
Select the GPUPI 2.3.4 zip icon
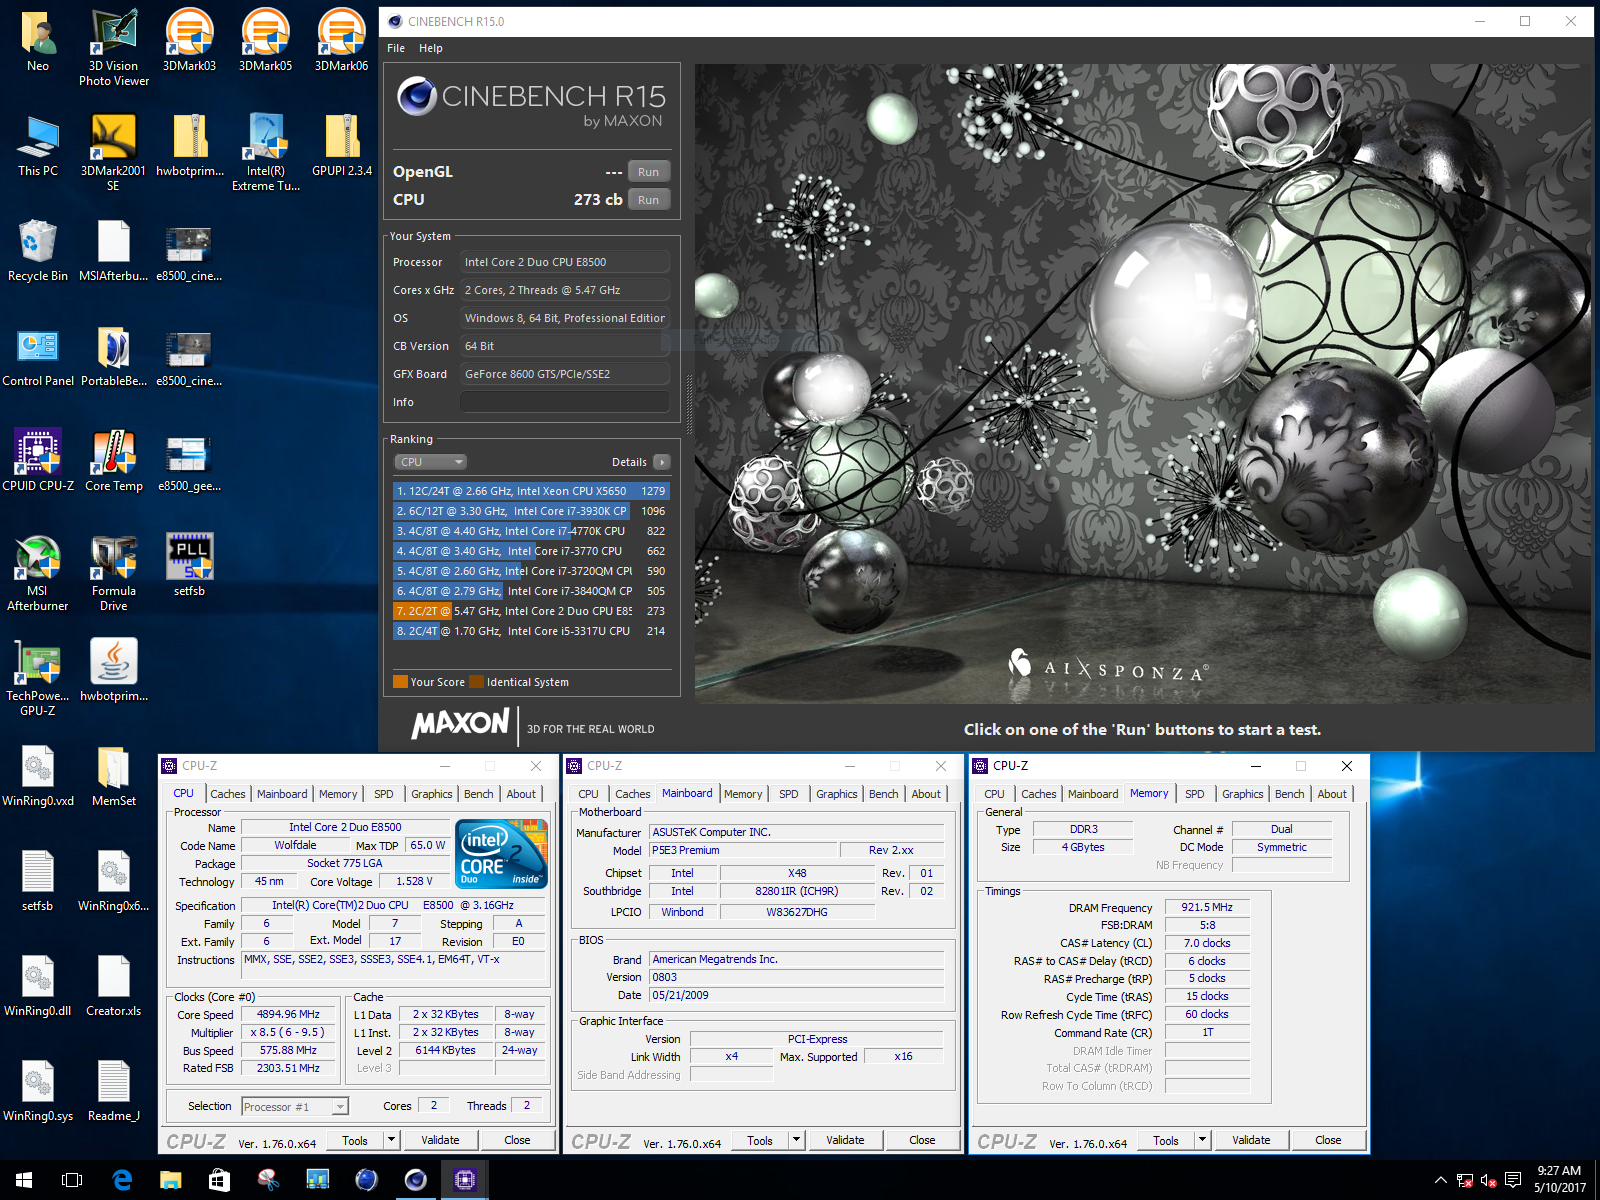pos(342,145)
